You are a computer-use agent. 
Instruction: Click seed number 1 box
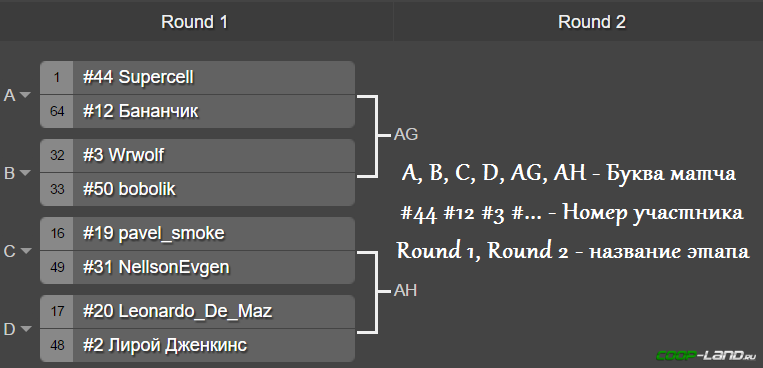[56, 77]
